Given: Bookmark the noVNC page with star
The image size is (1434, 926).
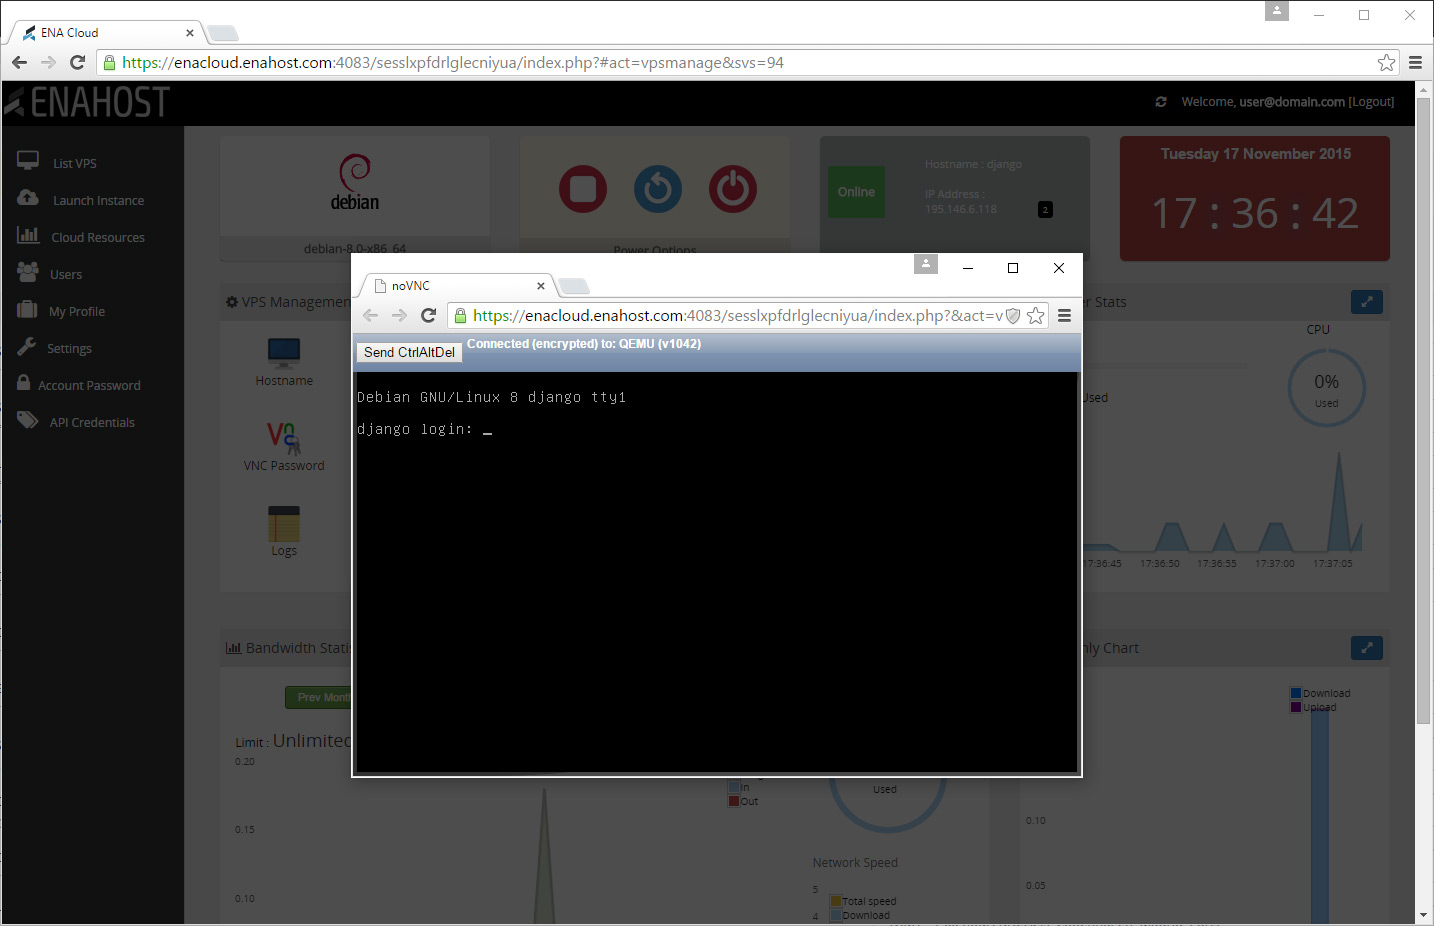Looking at the screenshot, I should point(1036,316).
